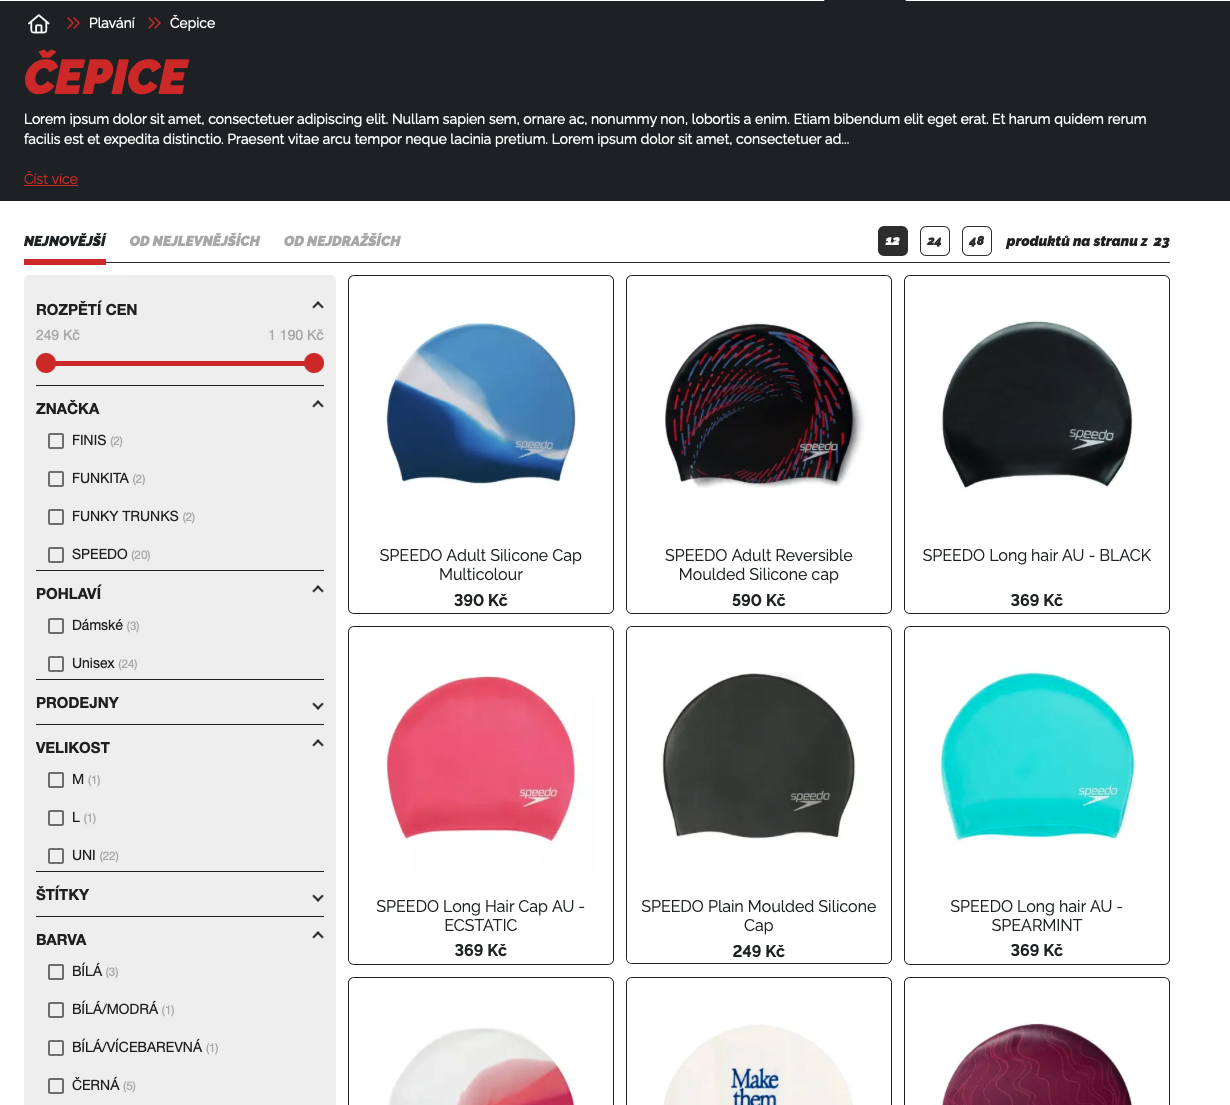The width and height of the screenshot is (1230, 1105).
Task: Sort by Od nejlevnějších tab
Action: pyautogui.click(x=195, y=241)
